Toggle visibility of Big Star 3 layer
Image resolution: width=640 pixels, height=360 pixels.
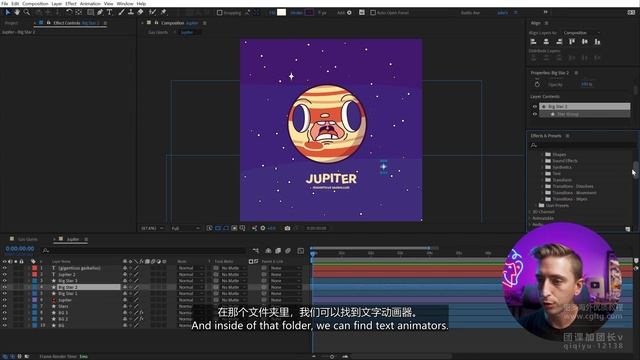click(4, 281)
